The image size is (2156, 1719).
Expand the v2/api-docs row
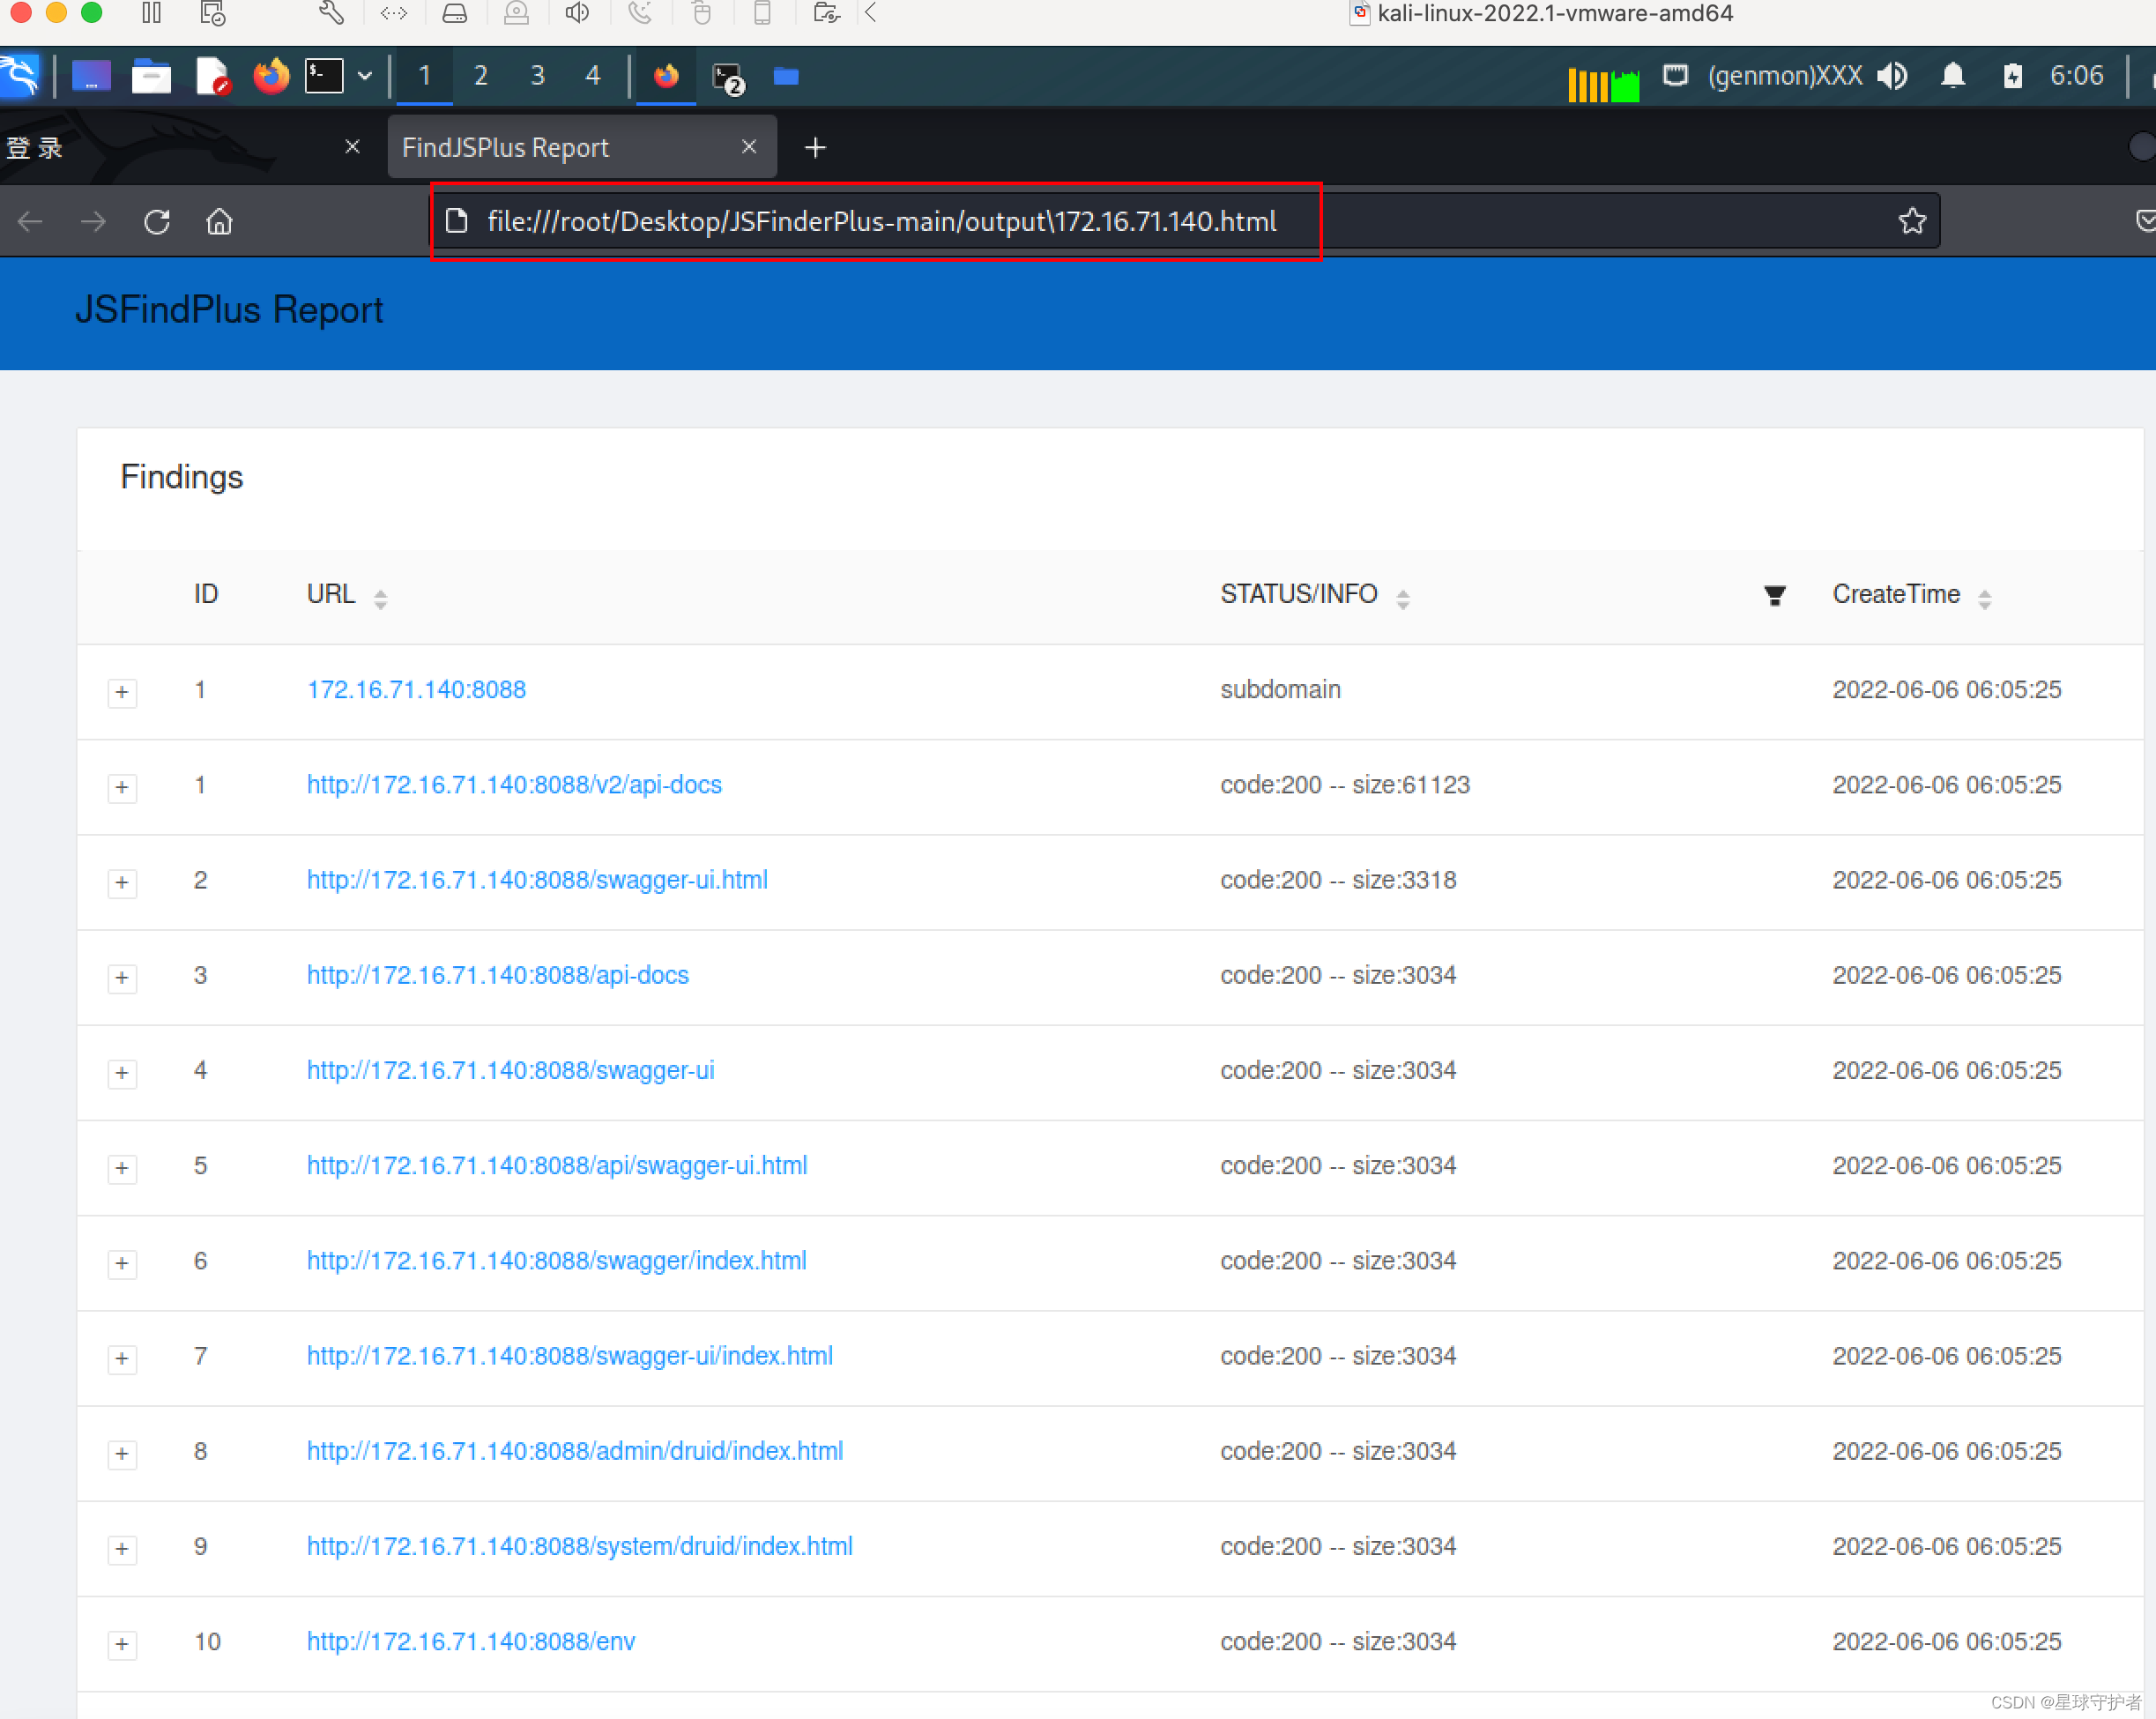coord(122,787)
